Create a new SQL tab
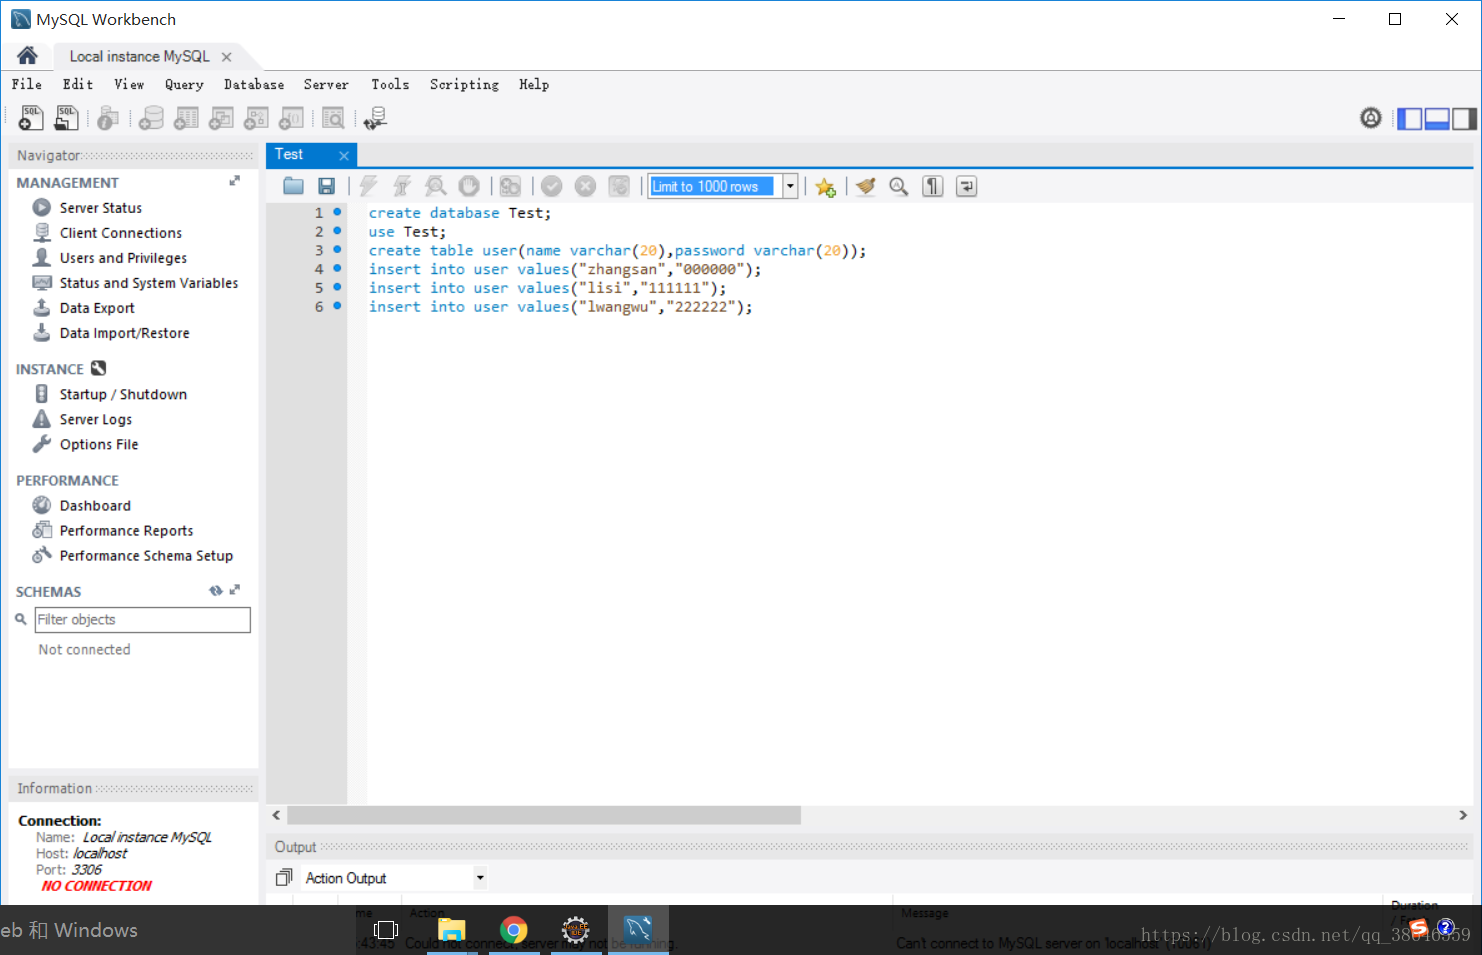This screenshot has height=955, width=1482. 31,118
